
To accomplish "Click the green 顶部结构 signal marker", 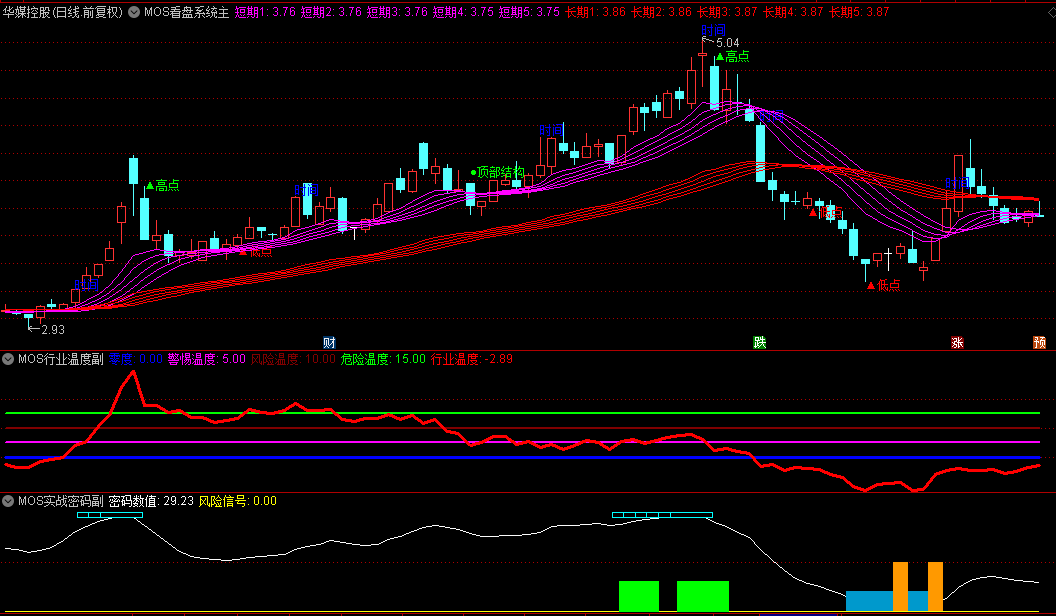I will pos(497,171).
